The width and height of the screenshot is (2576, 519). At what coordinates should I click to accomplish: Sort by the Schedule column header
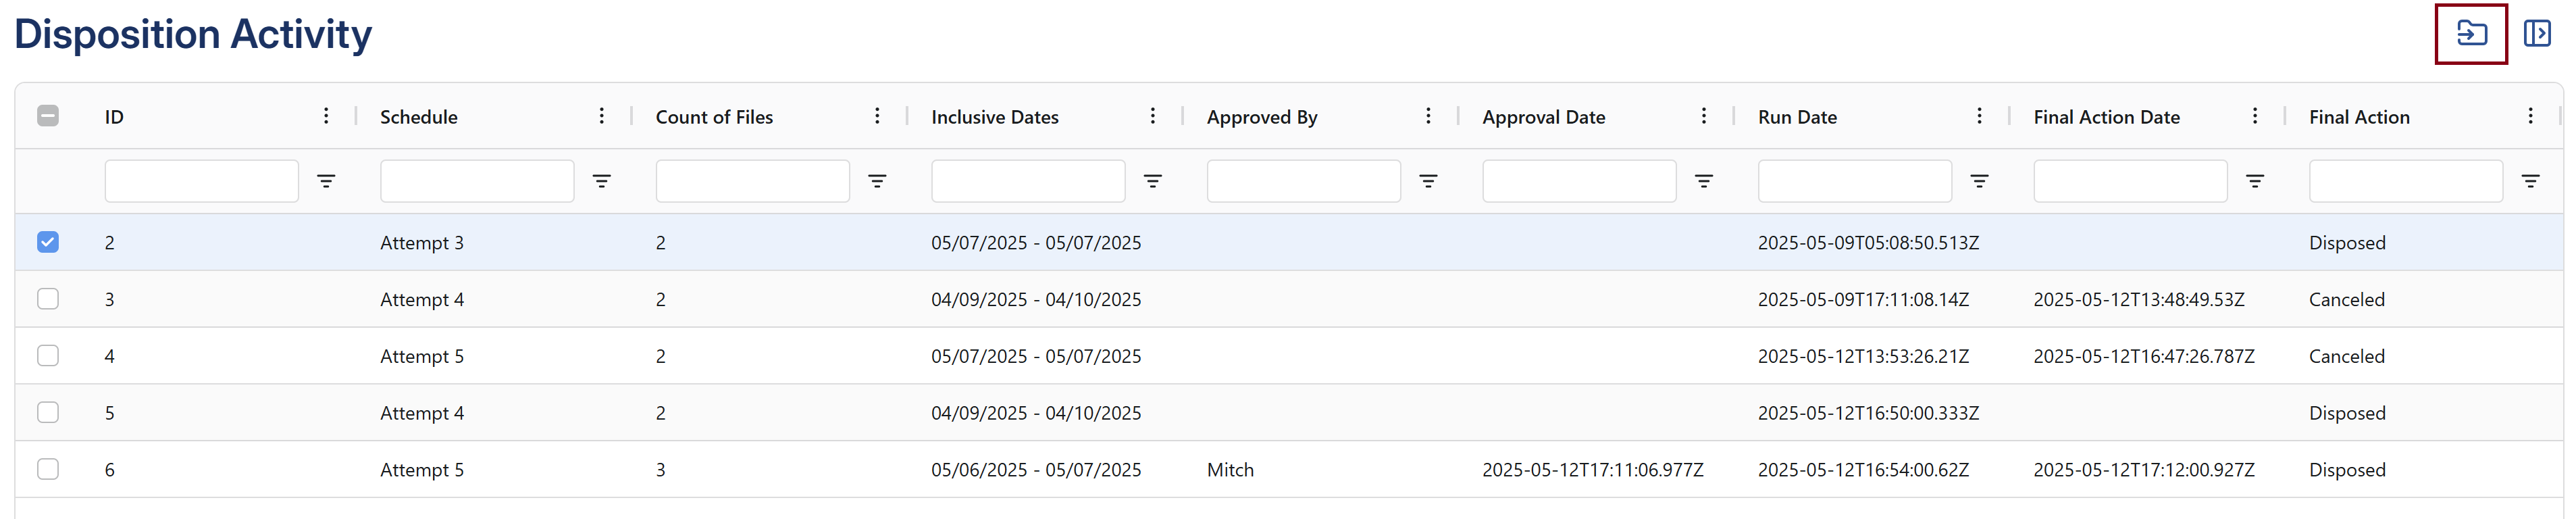[x=419, y=117]
